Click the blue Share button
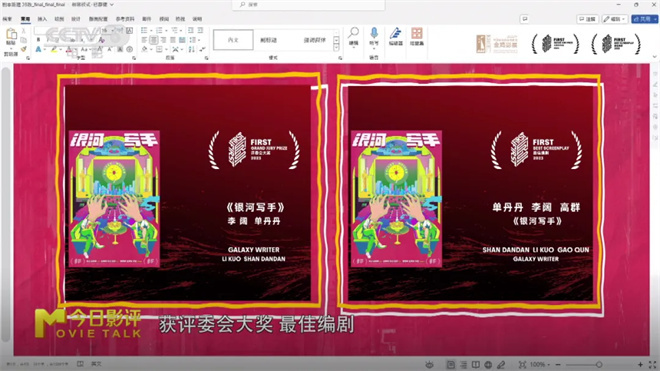 coord(644,19)
